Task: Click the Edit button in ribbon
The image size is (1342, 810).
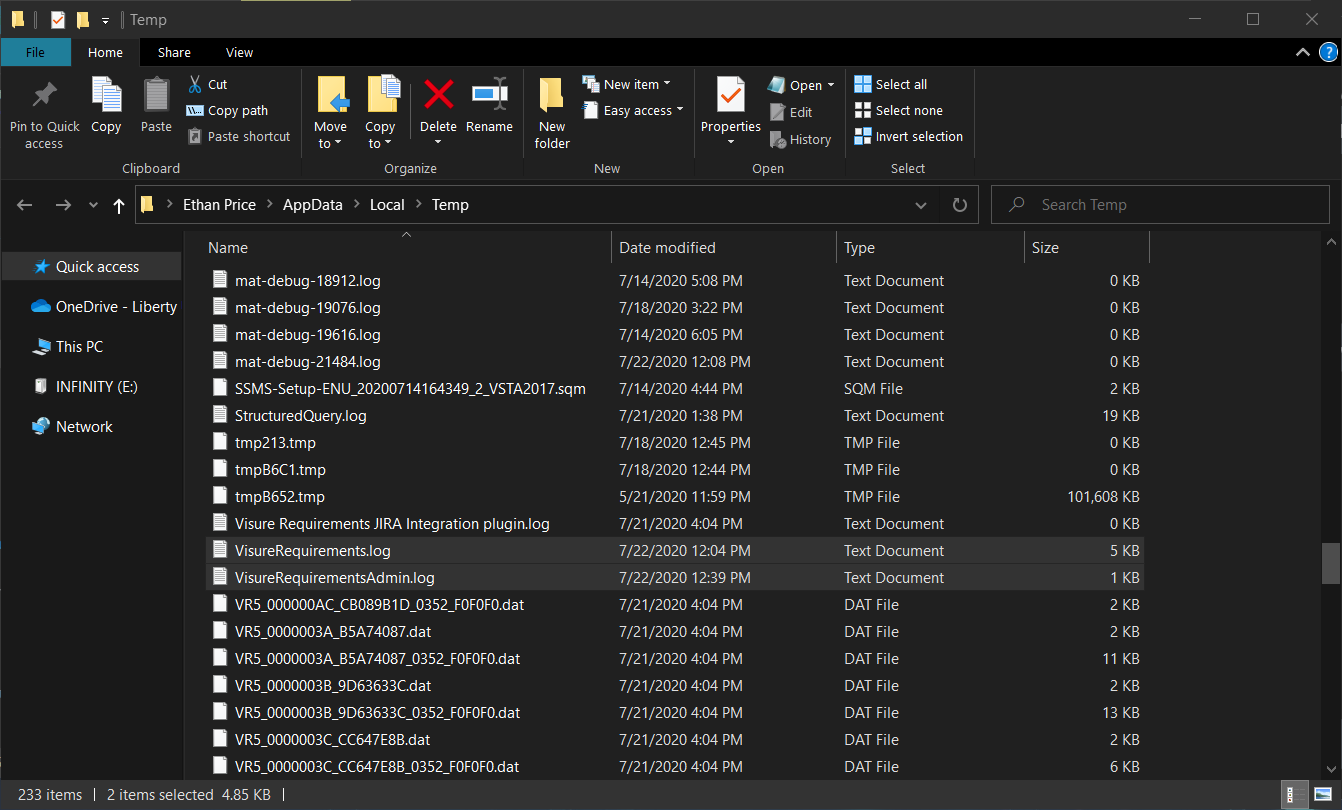Action: pos(791,112)
